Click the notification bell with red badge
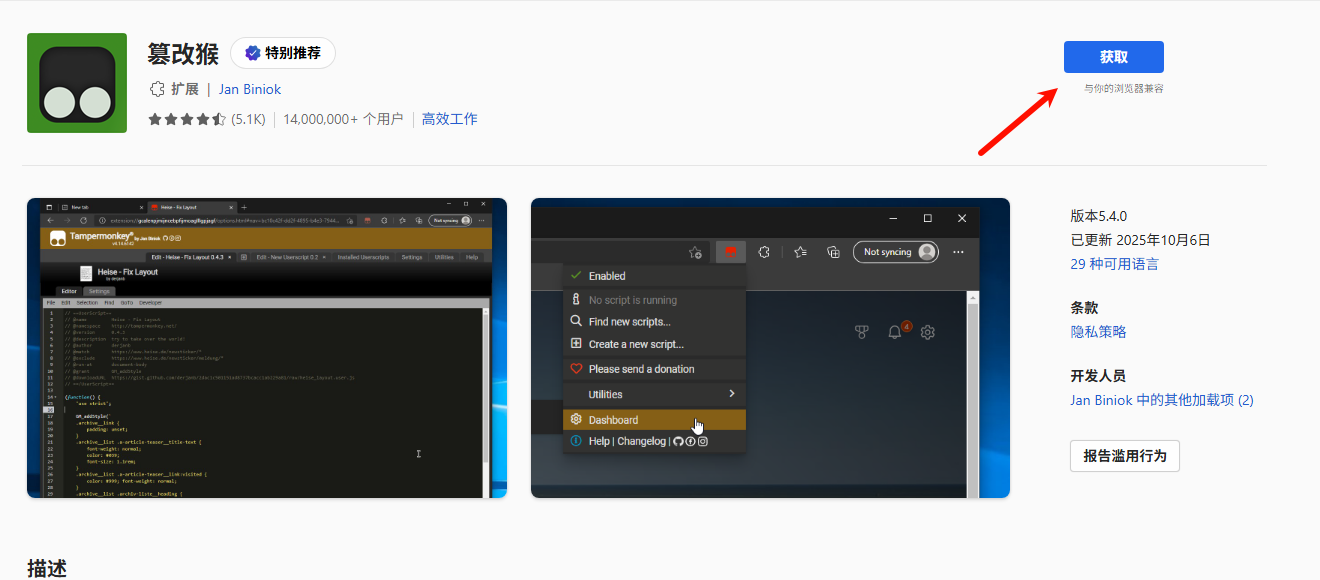The width and height of the screenshot is (1320, 580). coord(896,332)
